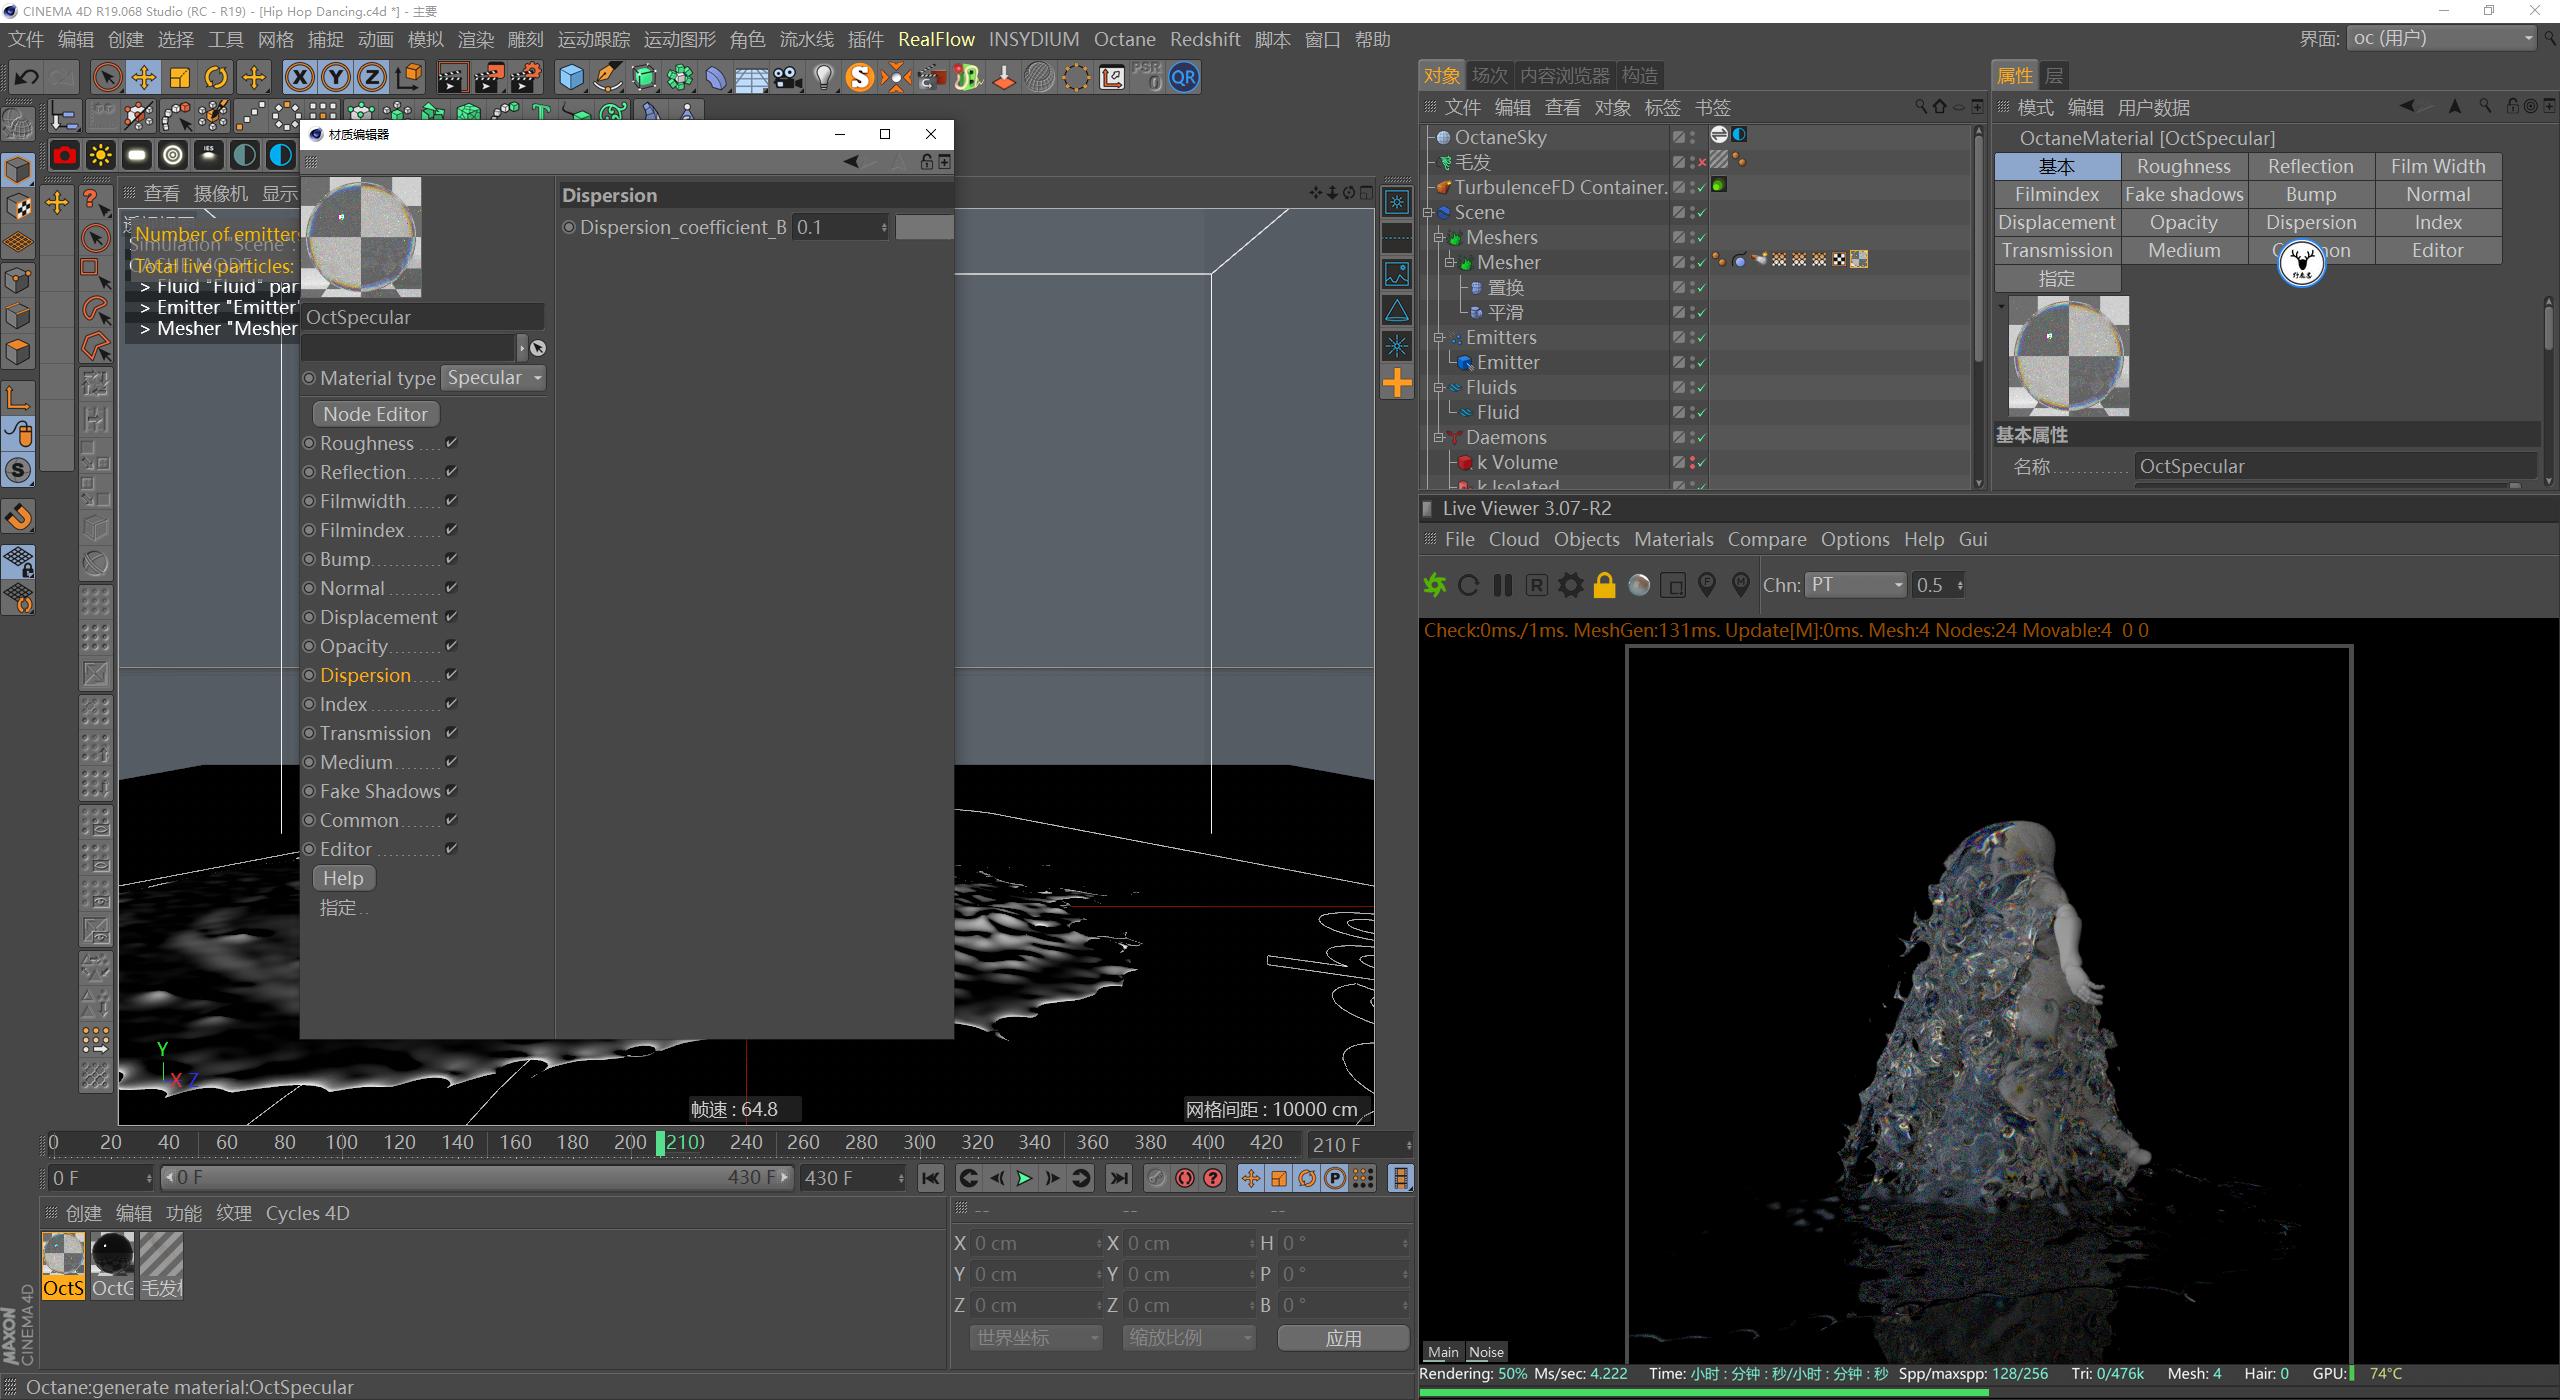Click the QR Octane toolbar icon
Image resolution: width=2560 pixels, height=1400 pixels.
1183,77
